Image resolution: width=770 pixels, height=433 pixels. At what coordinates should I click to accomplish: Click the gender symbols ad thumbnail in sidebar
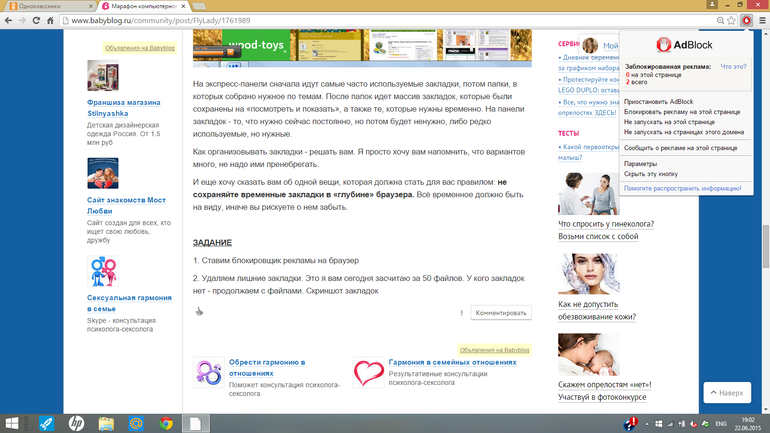[103, 271]
